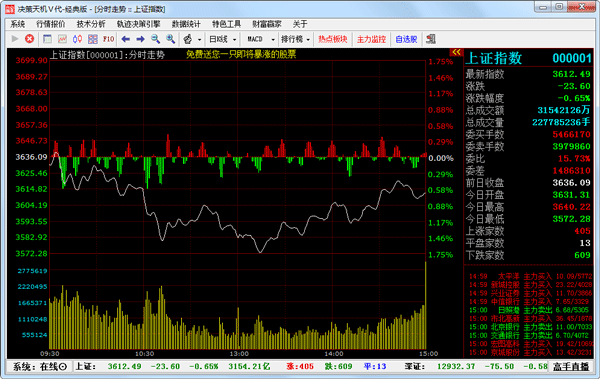Click the 热点板块 button

(333, 39)
